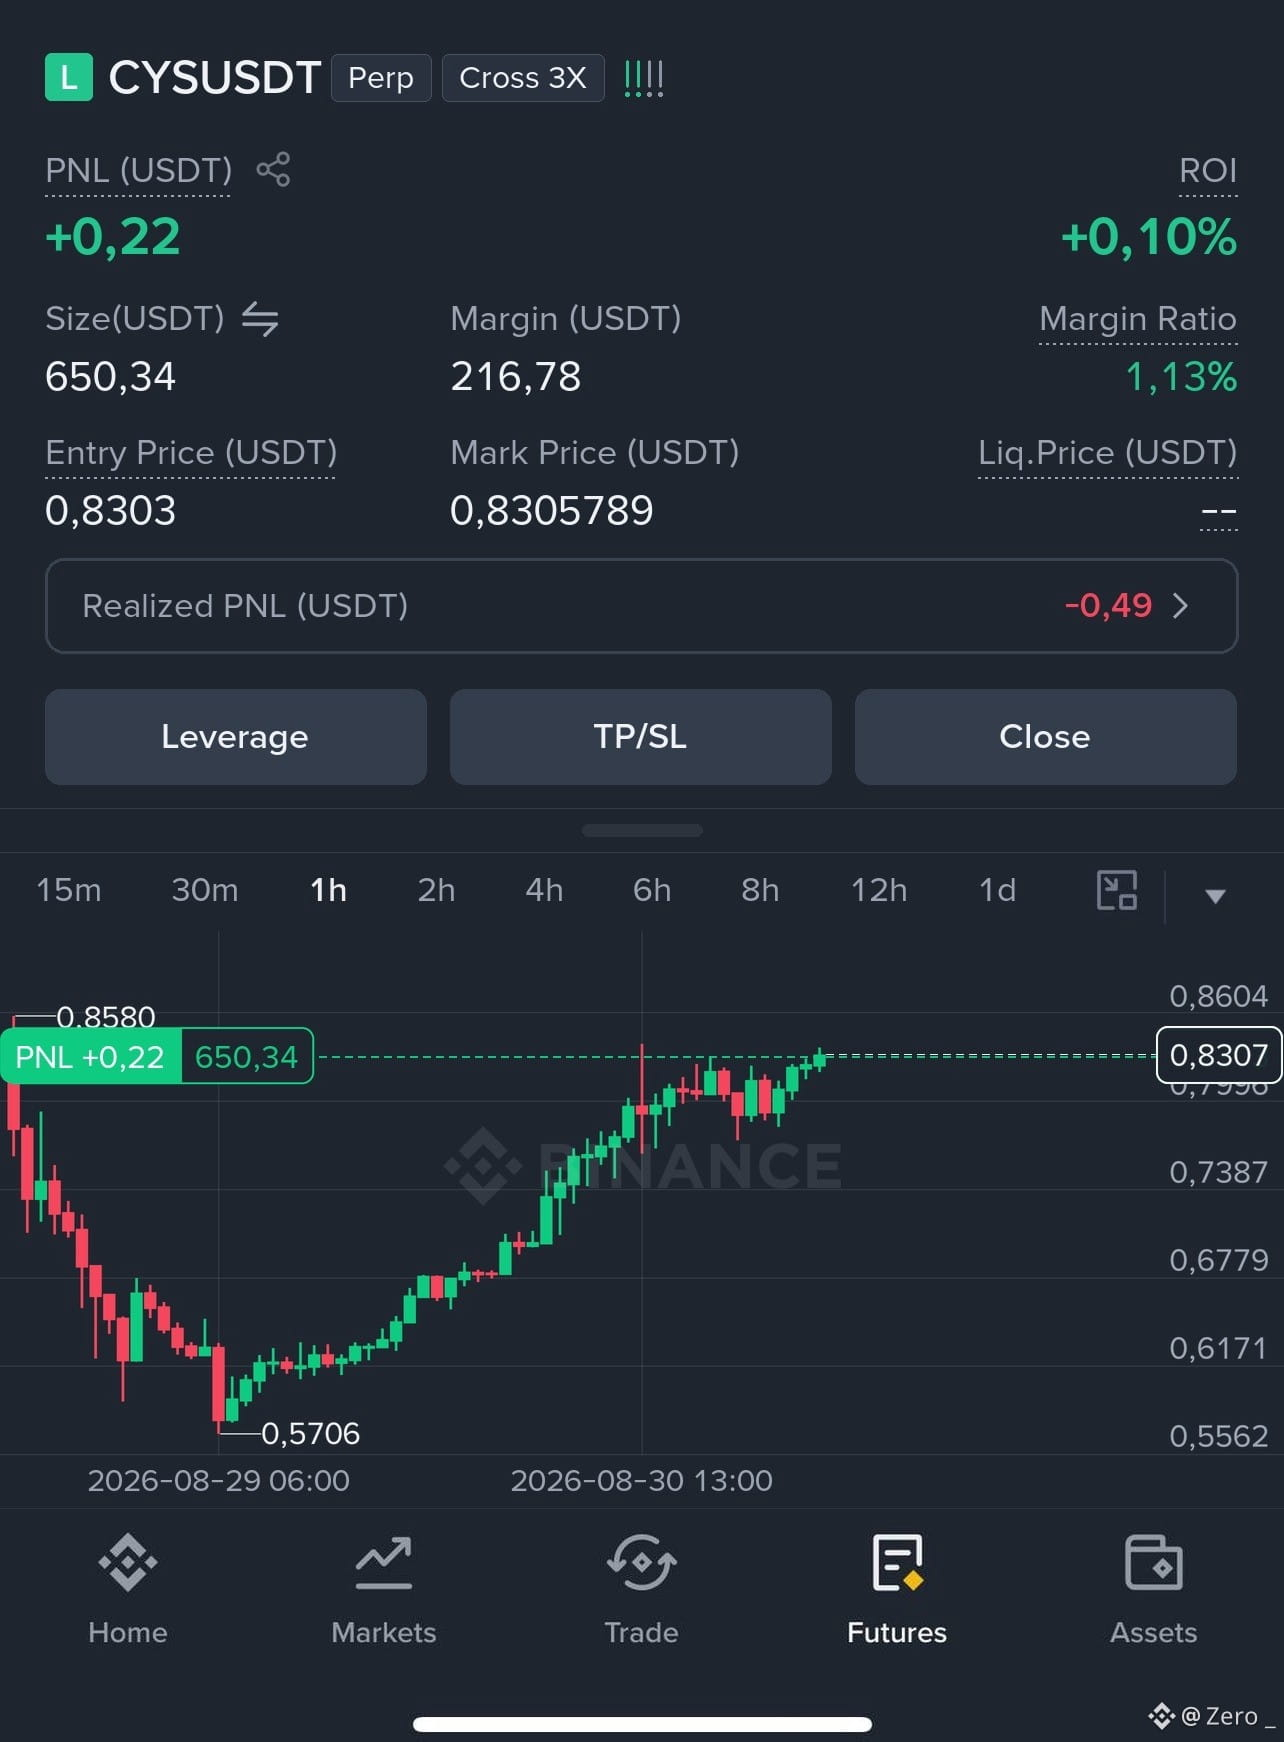Open Realized PNL details chevron
1284x1742 pixels.
tap(1180, 606)
